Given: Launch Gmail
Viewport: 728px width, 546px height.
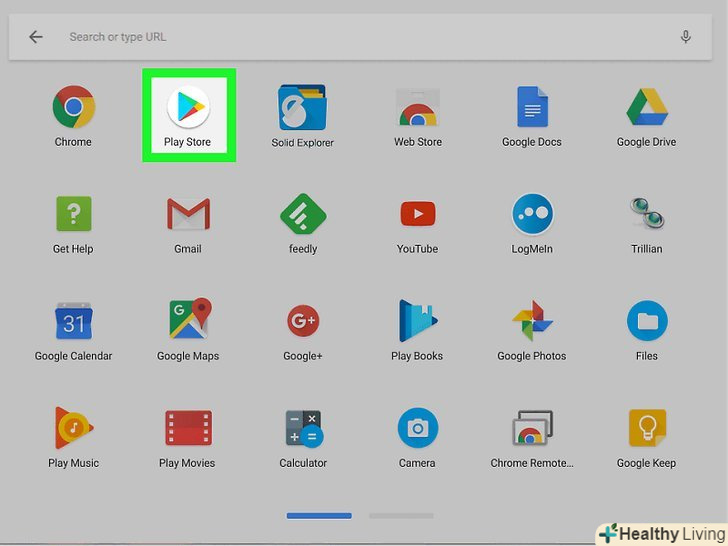Looking at the screenshot, I should pos(188,214).
